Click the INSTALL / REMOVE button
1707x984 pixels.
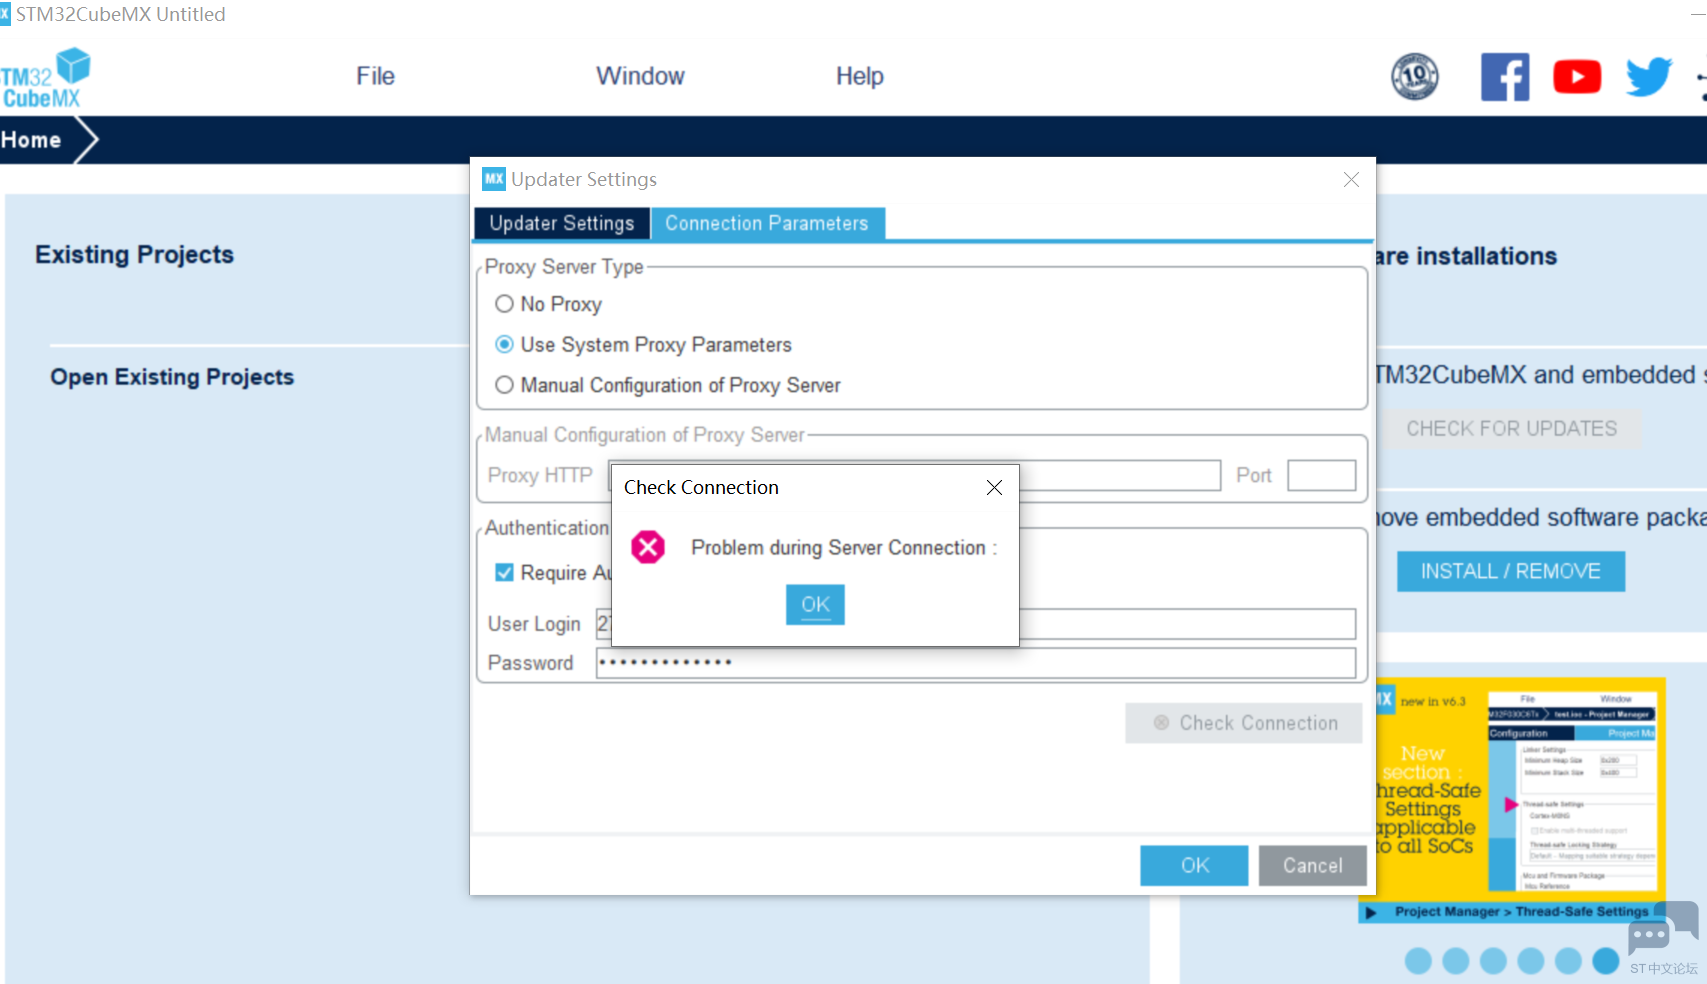click(1511, 571)
